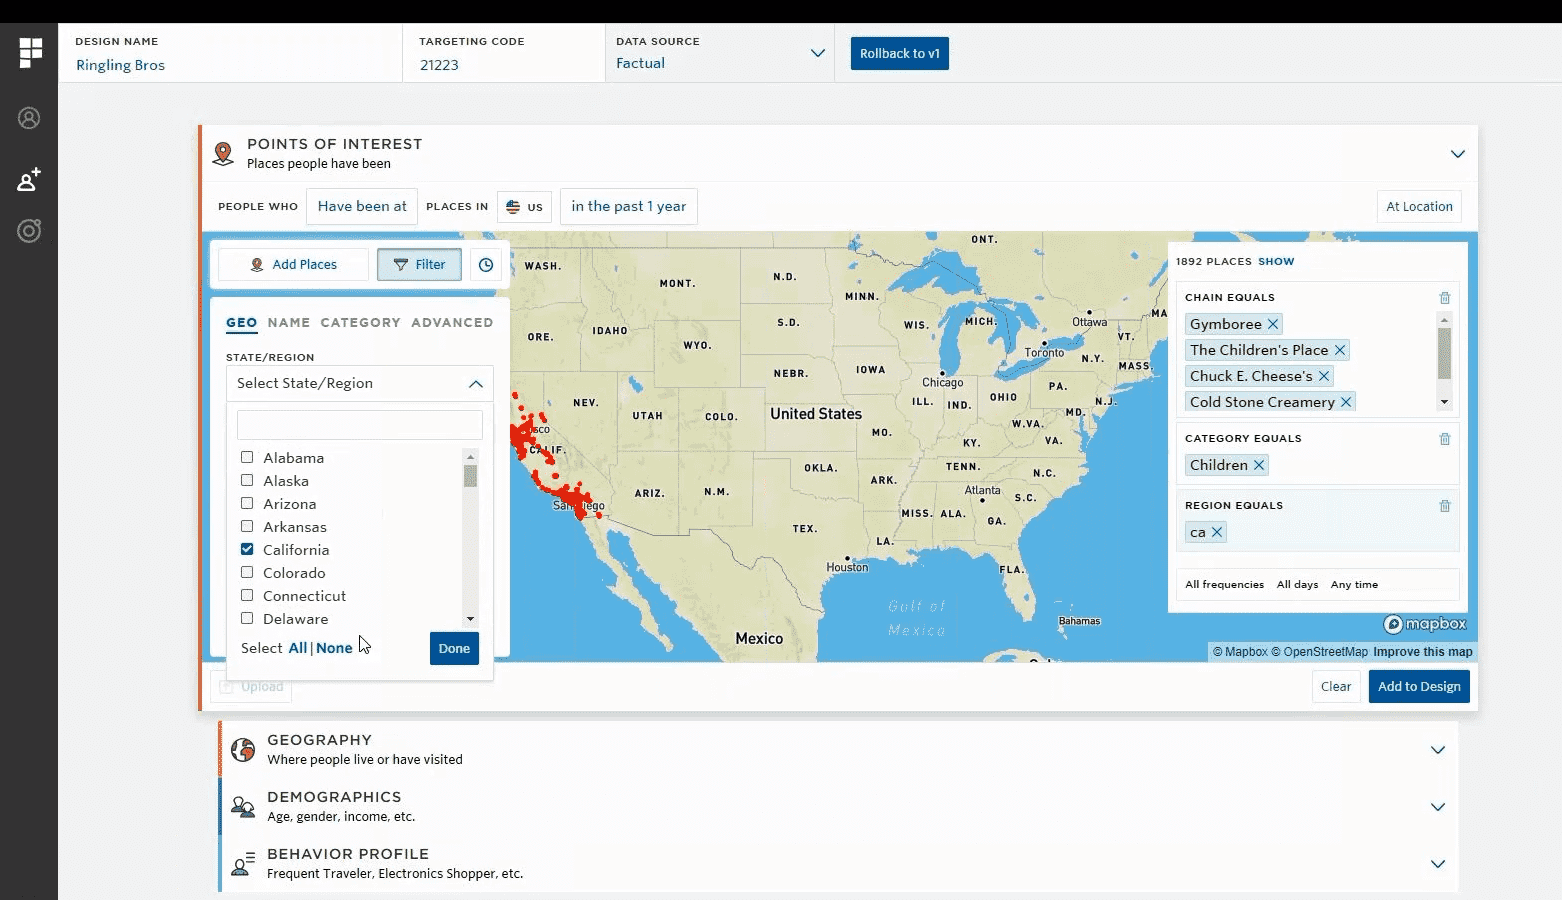Image resolution: width=1562 pixels, height=900 pixels.
Task: Switch to the ADVANCED filter tab
Action: [x=452, y=322]
